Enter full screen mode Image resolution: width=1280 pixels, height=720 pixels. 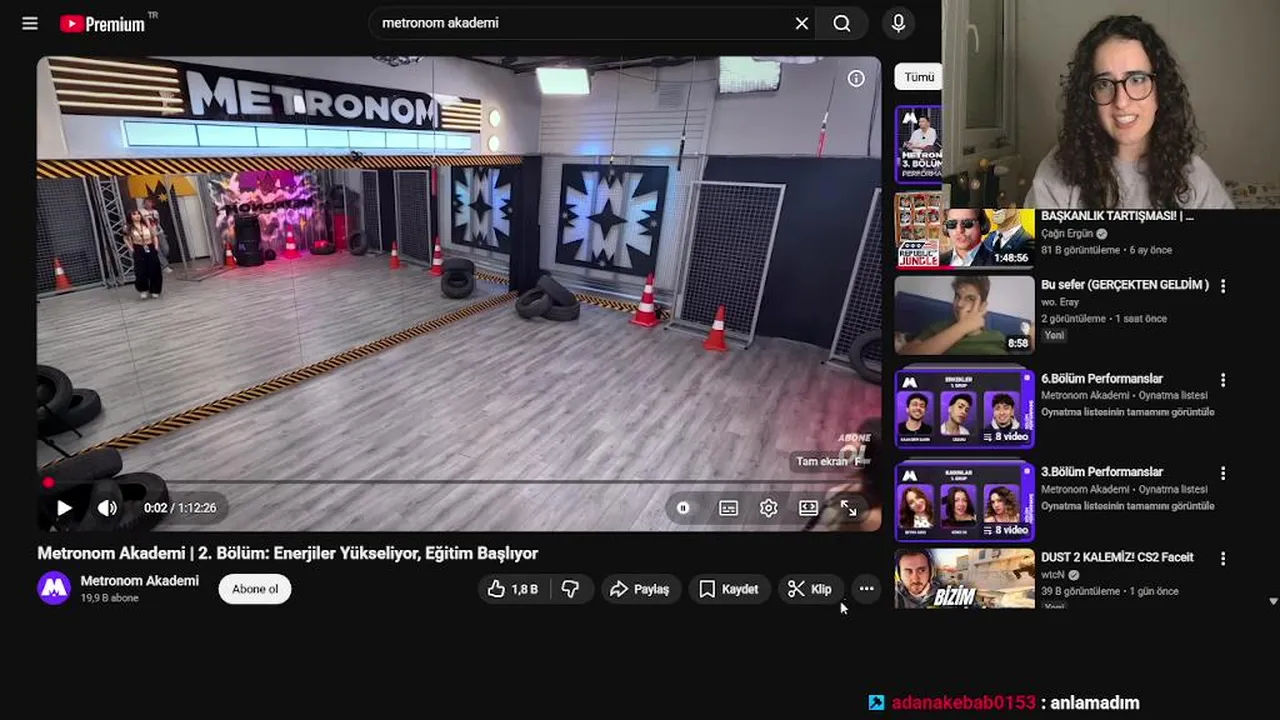pyautogui.click(x=848, y=508)
